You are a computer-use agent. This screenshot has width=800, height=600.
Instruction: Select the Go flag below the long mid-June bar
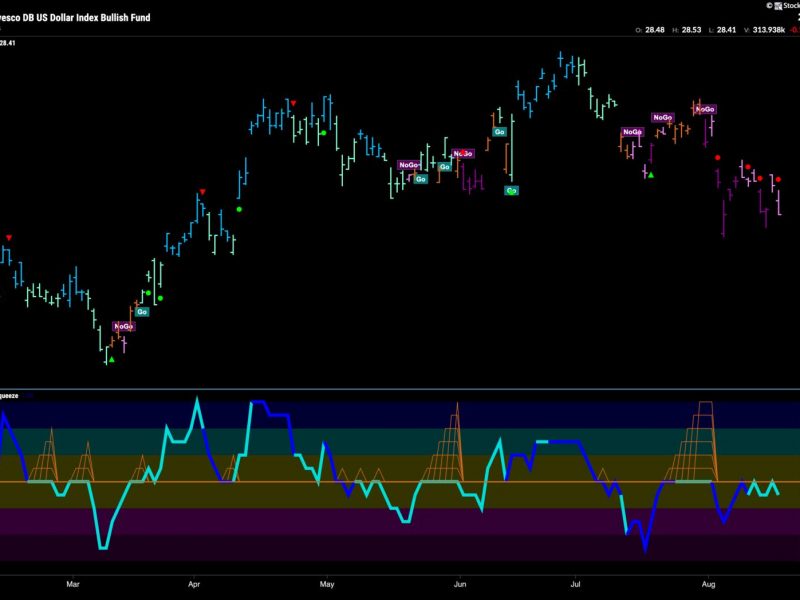tap(511, 191)
